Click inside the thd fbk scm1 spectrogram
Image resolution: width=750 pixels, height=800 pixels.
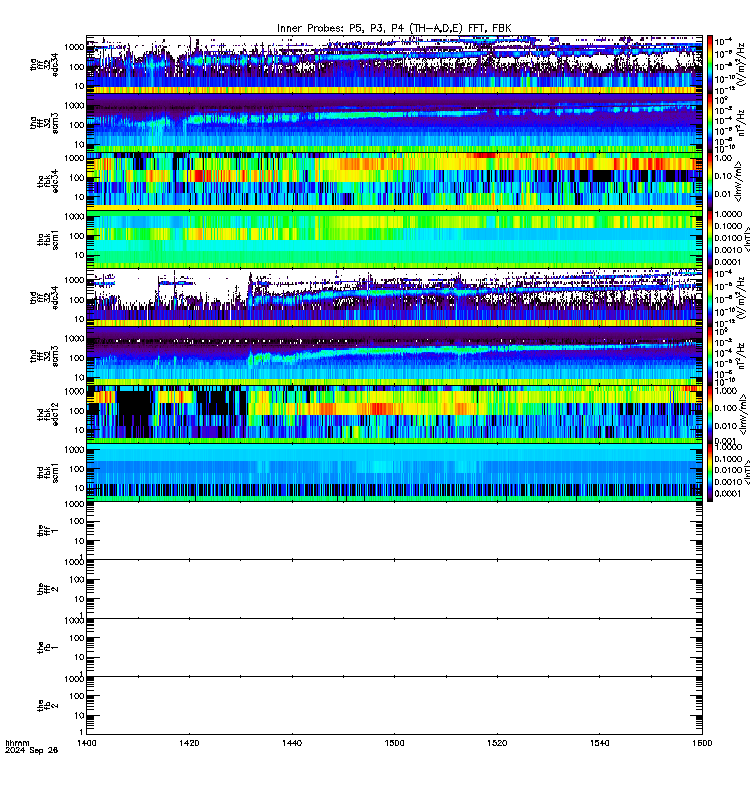tap(394, 472)
